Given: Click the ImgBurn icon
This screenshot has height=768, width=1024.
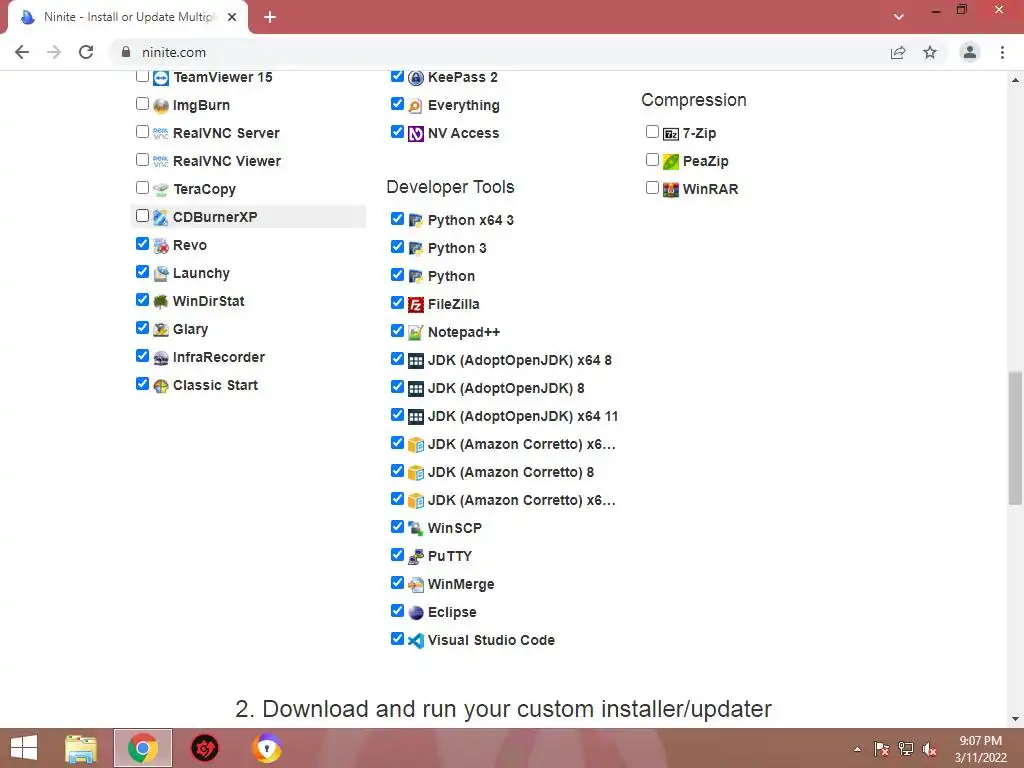Looking at the screenshot, I should point(161,106).
